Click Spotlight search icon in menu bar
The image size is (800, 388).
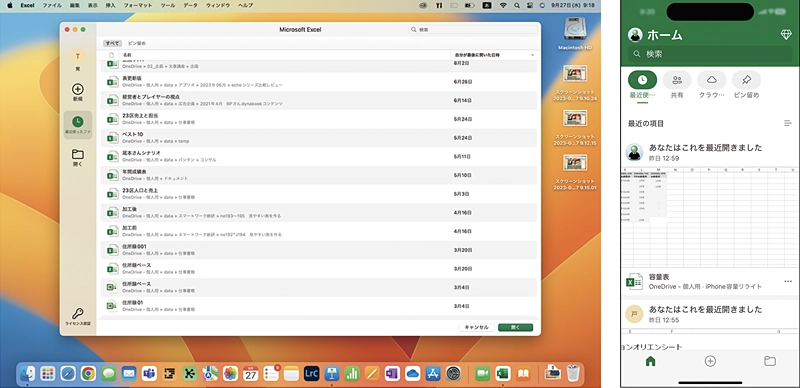coord(517,5)
